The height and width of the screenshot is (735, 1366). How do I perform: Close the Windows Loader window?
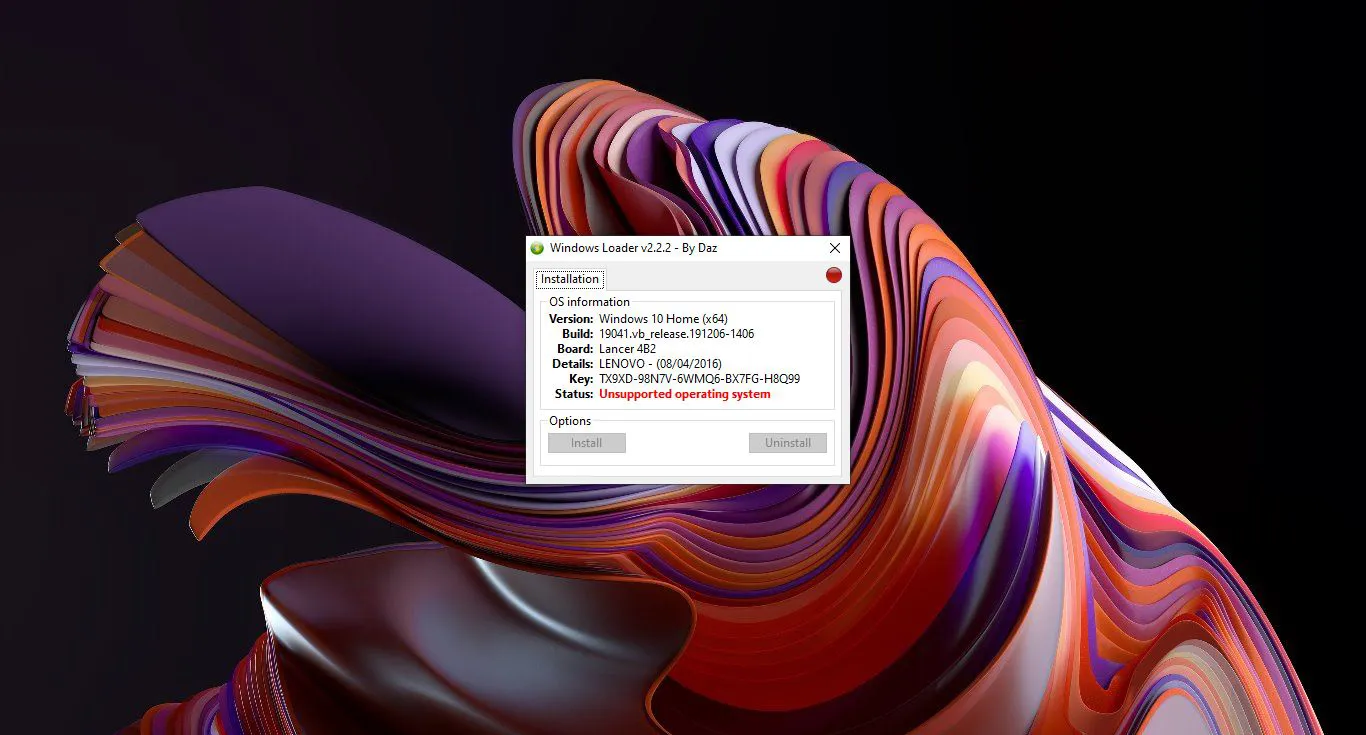coord(835,248)
